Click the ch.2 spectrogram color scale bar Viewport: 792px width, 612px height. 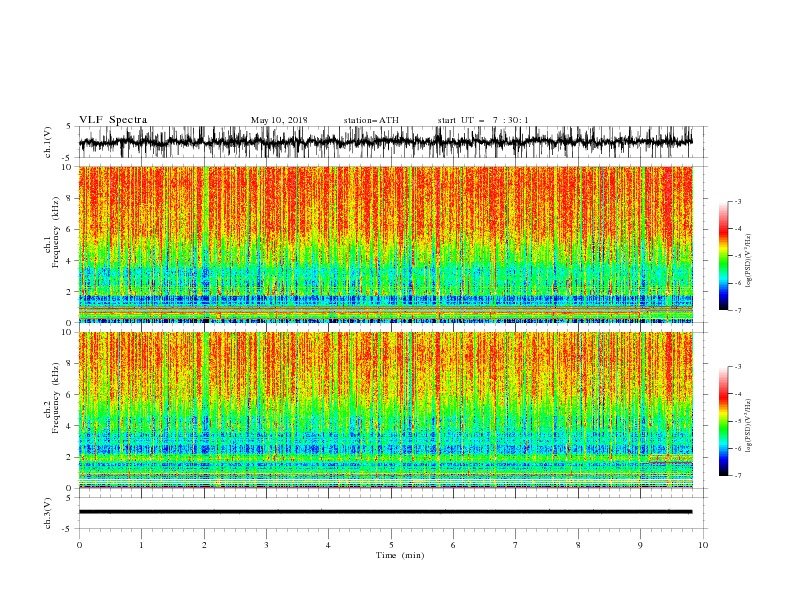(724, 421)
